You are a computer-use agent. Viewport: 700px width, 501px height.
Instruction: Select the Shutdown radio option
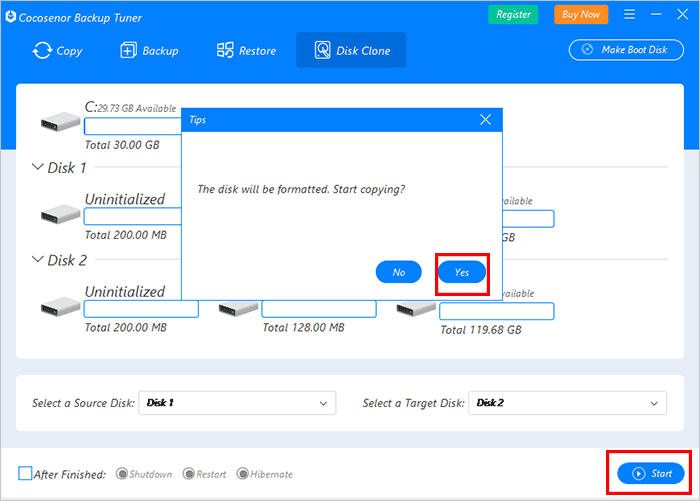tap(121, 473)
